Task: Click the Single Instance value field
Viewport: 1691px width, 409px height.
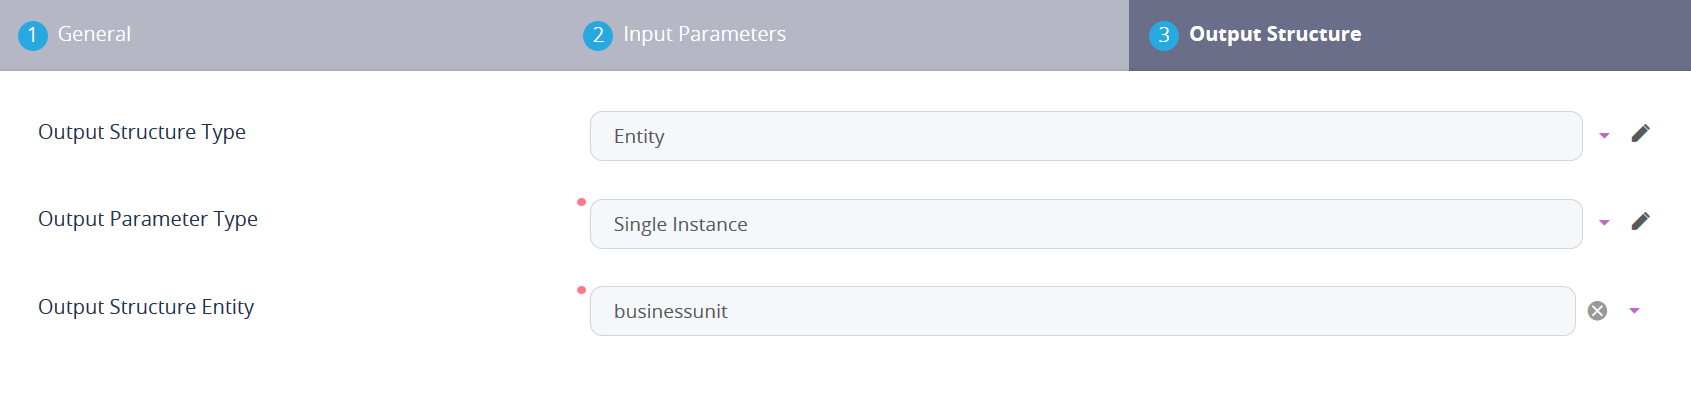Action: point(1085,224)
